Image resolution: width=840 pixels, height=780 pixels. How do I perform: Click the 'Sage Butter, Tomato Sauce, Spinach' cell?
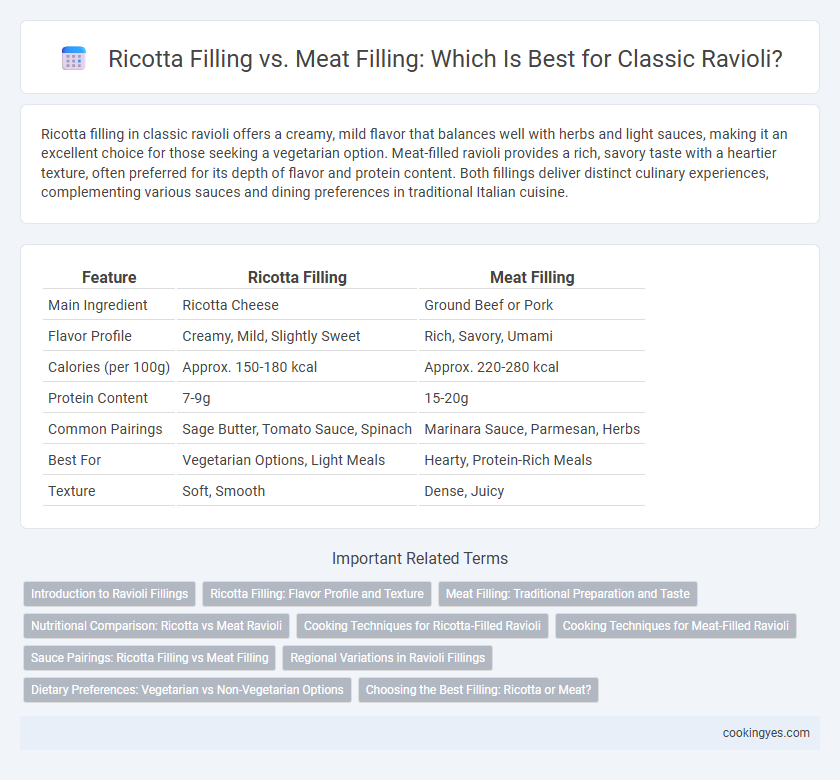click(x=297, y=429)
